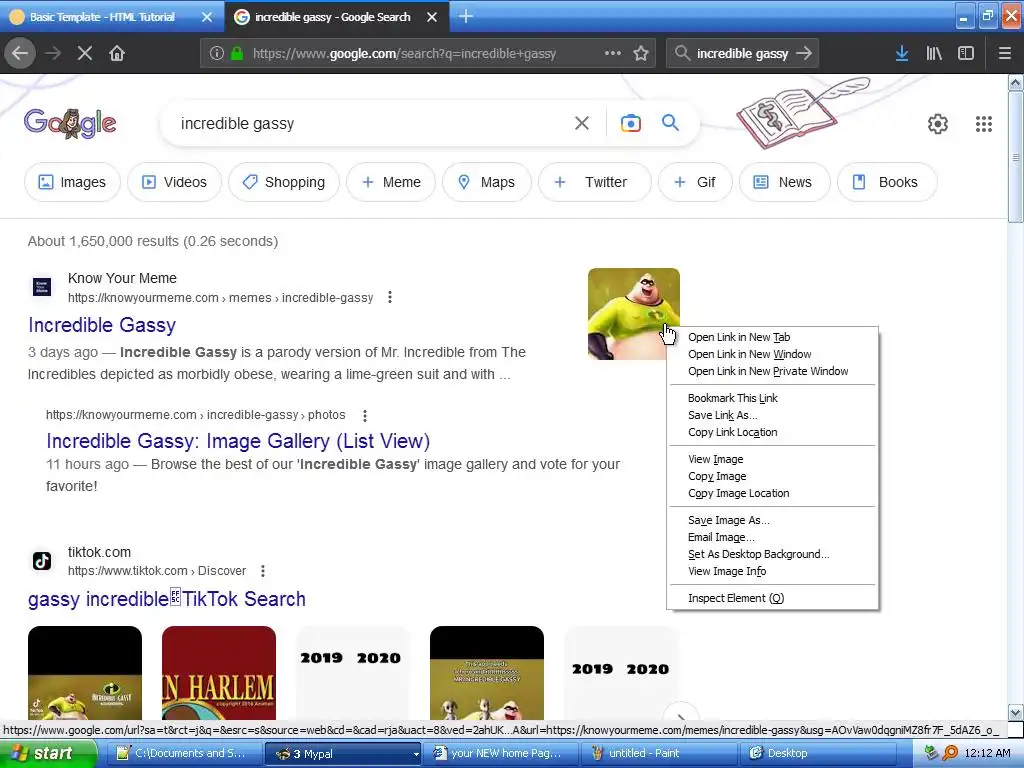Search by image with camera icon
The height and width of the screenshot is (768, 1024).
pyautogui.click(x=630, y=123)
